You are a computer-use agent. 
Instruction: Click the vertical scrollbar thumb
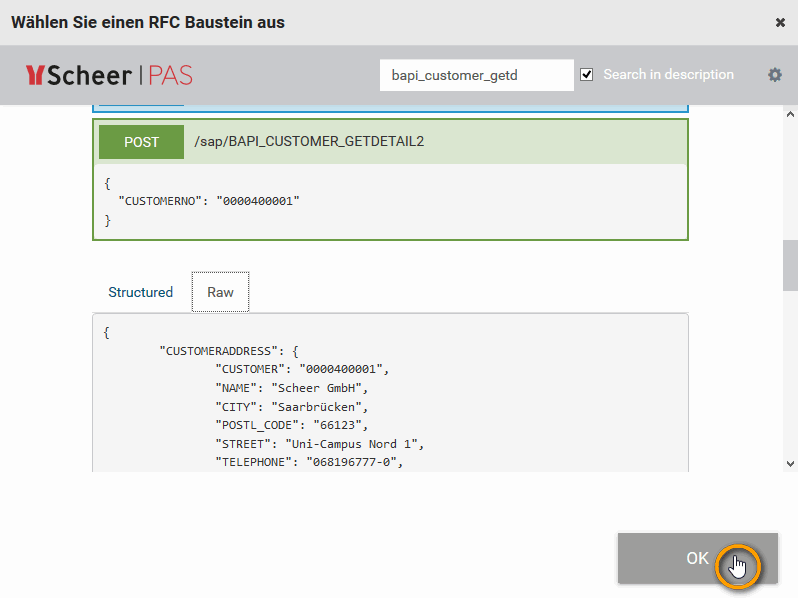790,263
